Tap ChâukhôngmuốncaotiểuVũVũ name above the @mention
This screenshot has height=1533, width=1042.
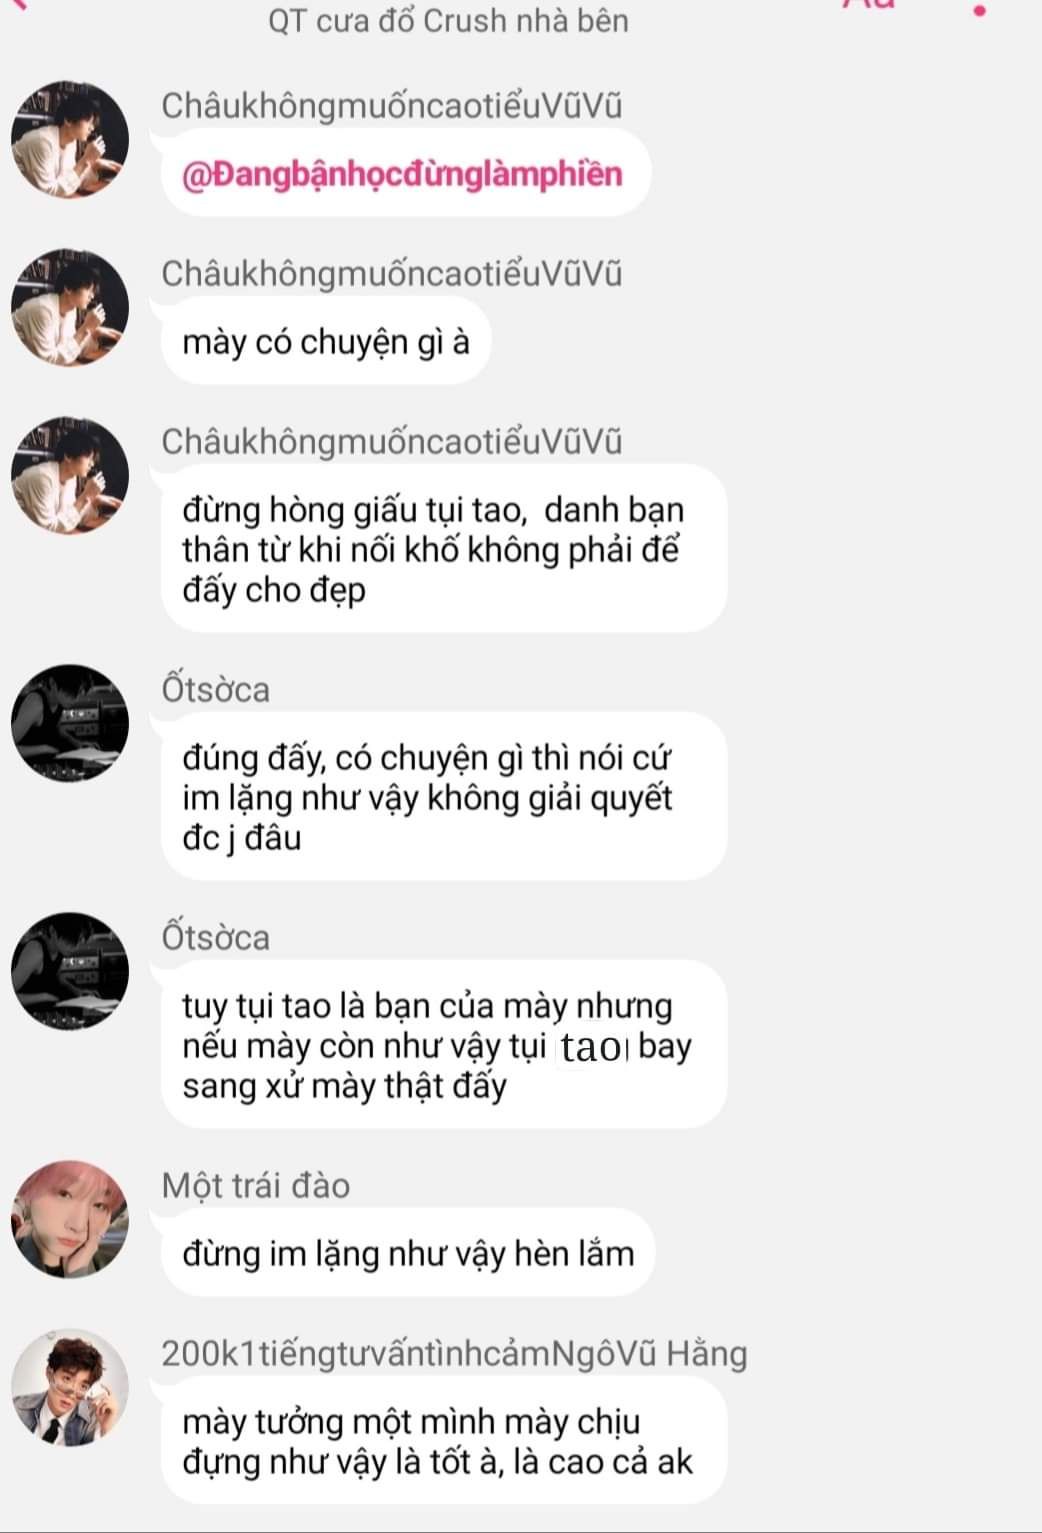392,106
